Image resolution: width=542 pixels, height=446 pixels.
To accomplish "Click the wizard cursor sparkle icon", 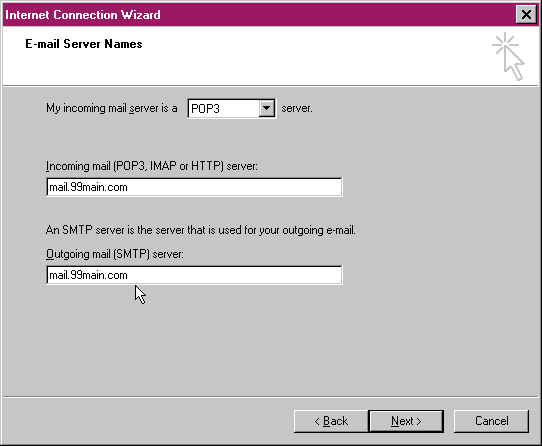I will pos(508,57).
